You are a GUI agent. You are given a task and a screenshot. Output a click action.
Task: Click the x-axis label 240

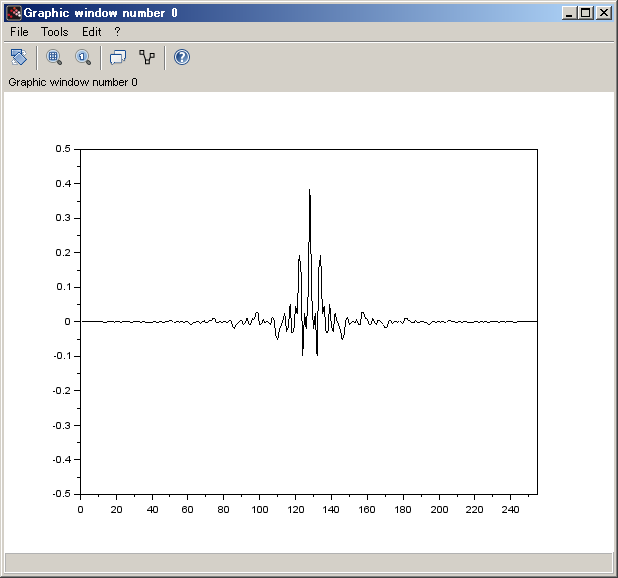click(x=510, y=509)
